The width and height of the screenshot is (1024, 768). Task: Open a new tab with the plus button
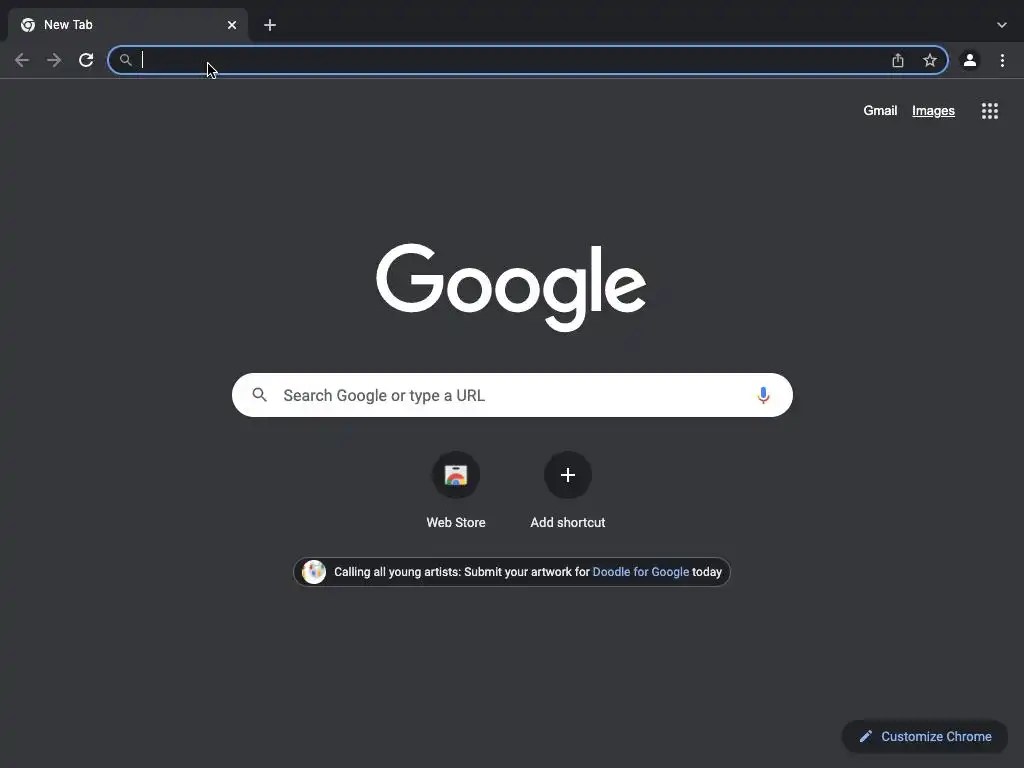(270, 25)
